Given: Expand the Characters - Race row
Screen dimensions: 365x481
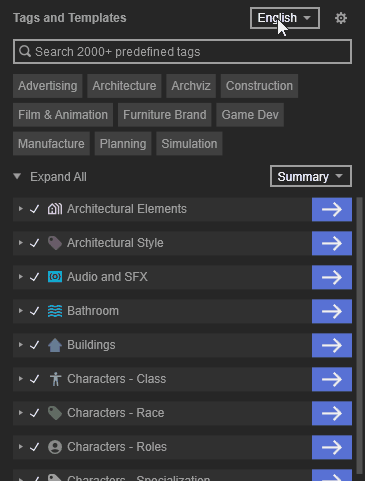Looking at the screenshot, I should (21, 413).
